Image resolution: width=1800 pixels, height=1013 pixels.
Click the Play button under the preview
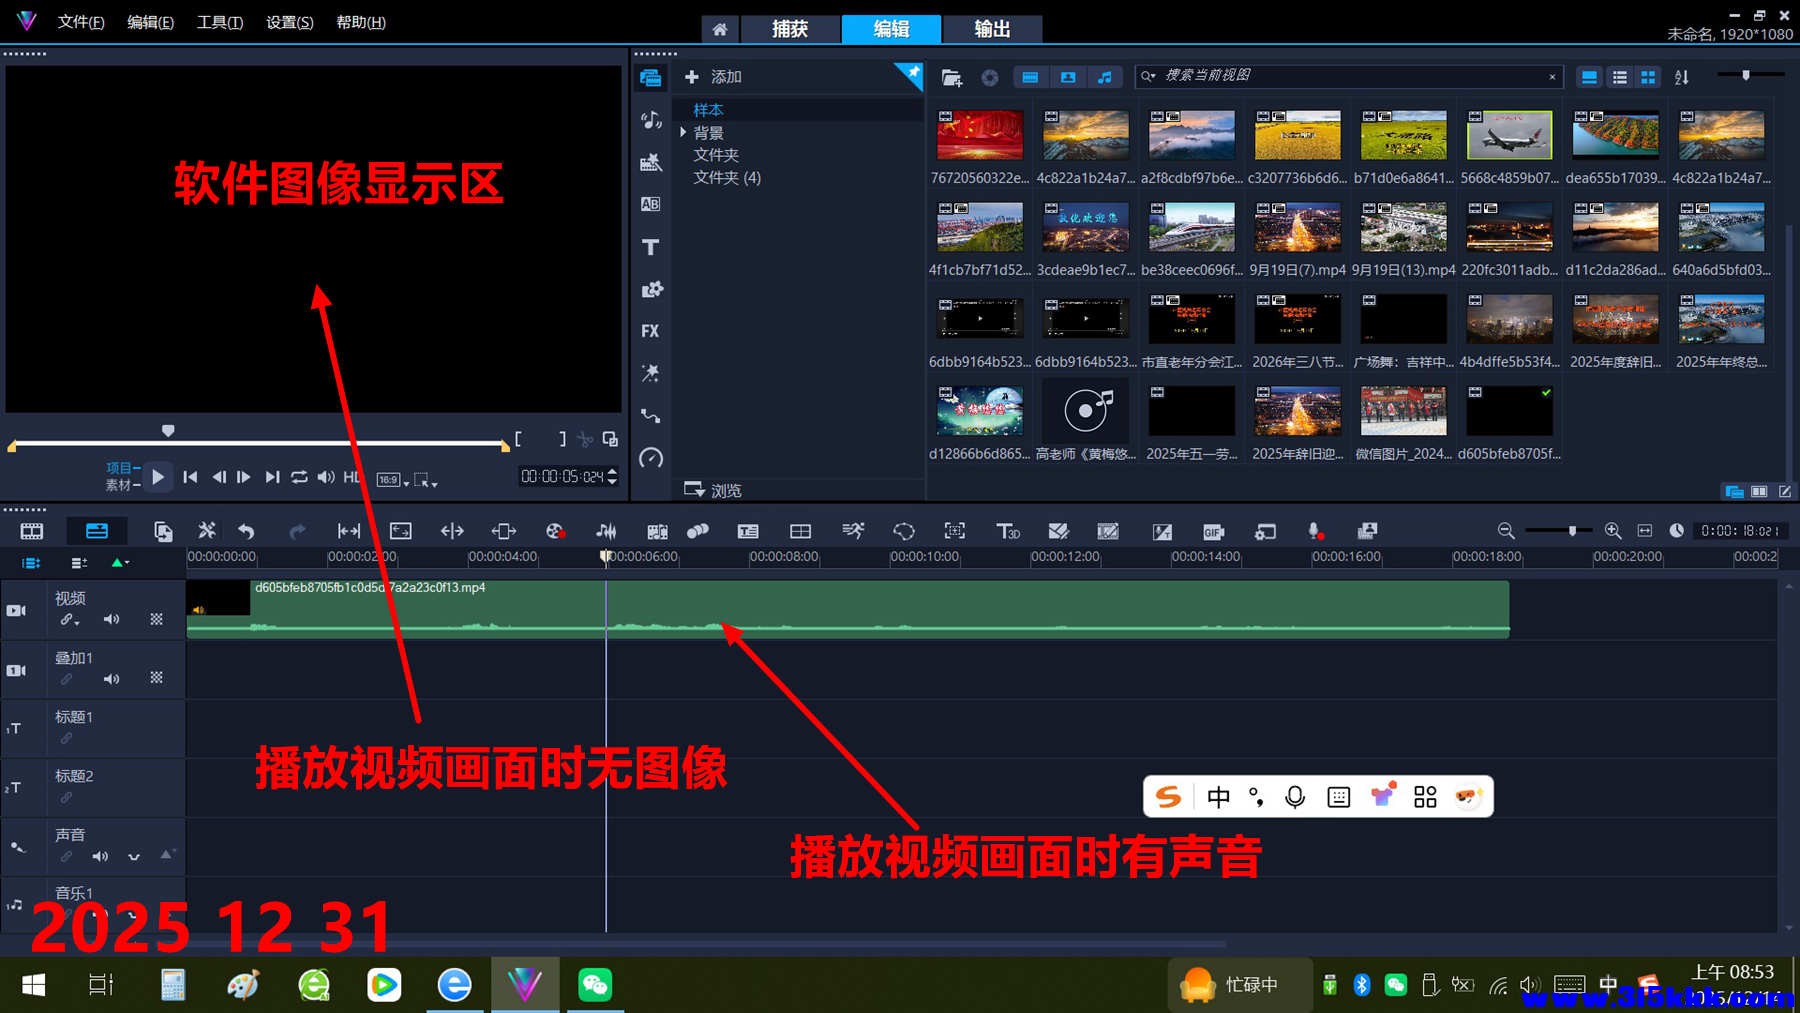158,477
